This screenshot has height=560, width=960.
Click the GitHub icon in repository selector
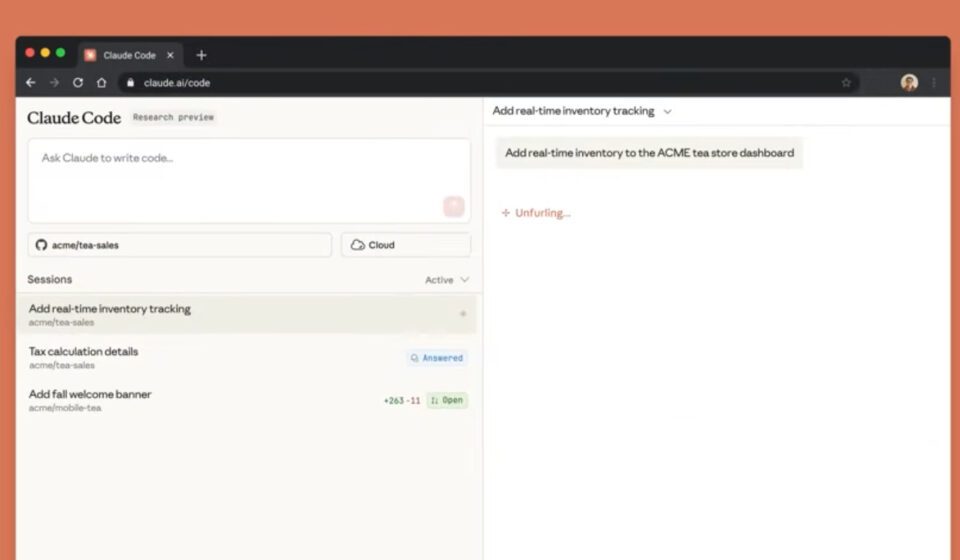[x=41, y=245]
